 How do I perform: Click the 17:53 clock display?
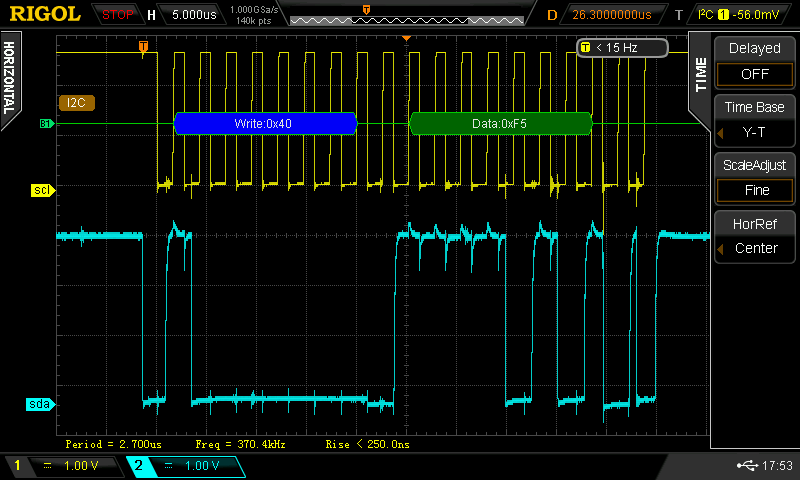(777, 465)
